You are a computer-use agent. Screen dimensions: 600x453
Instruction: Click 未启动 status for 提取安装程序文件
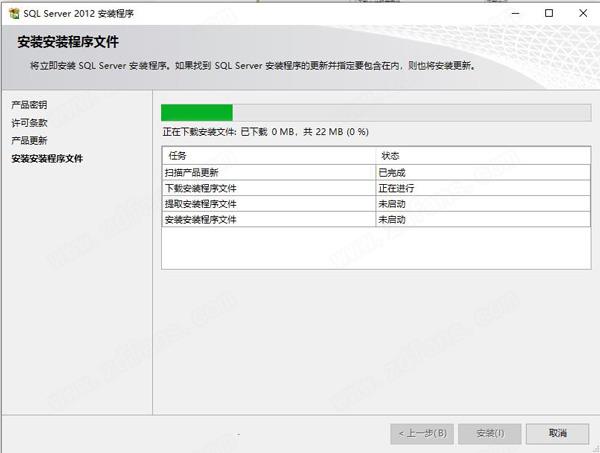pyautogui.click(x=483, y=204)
